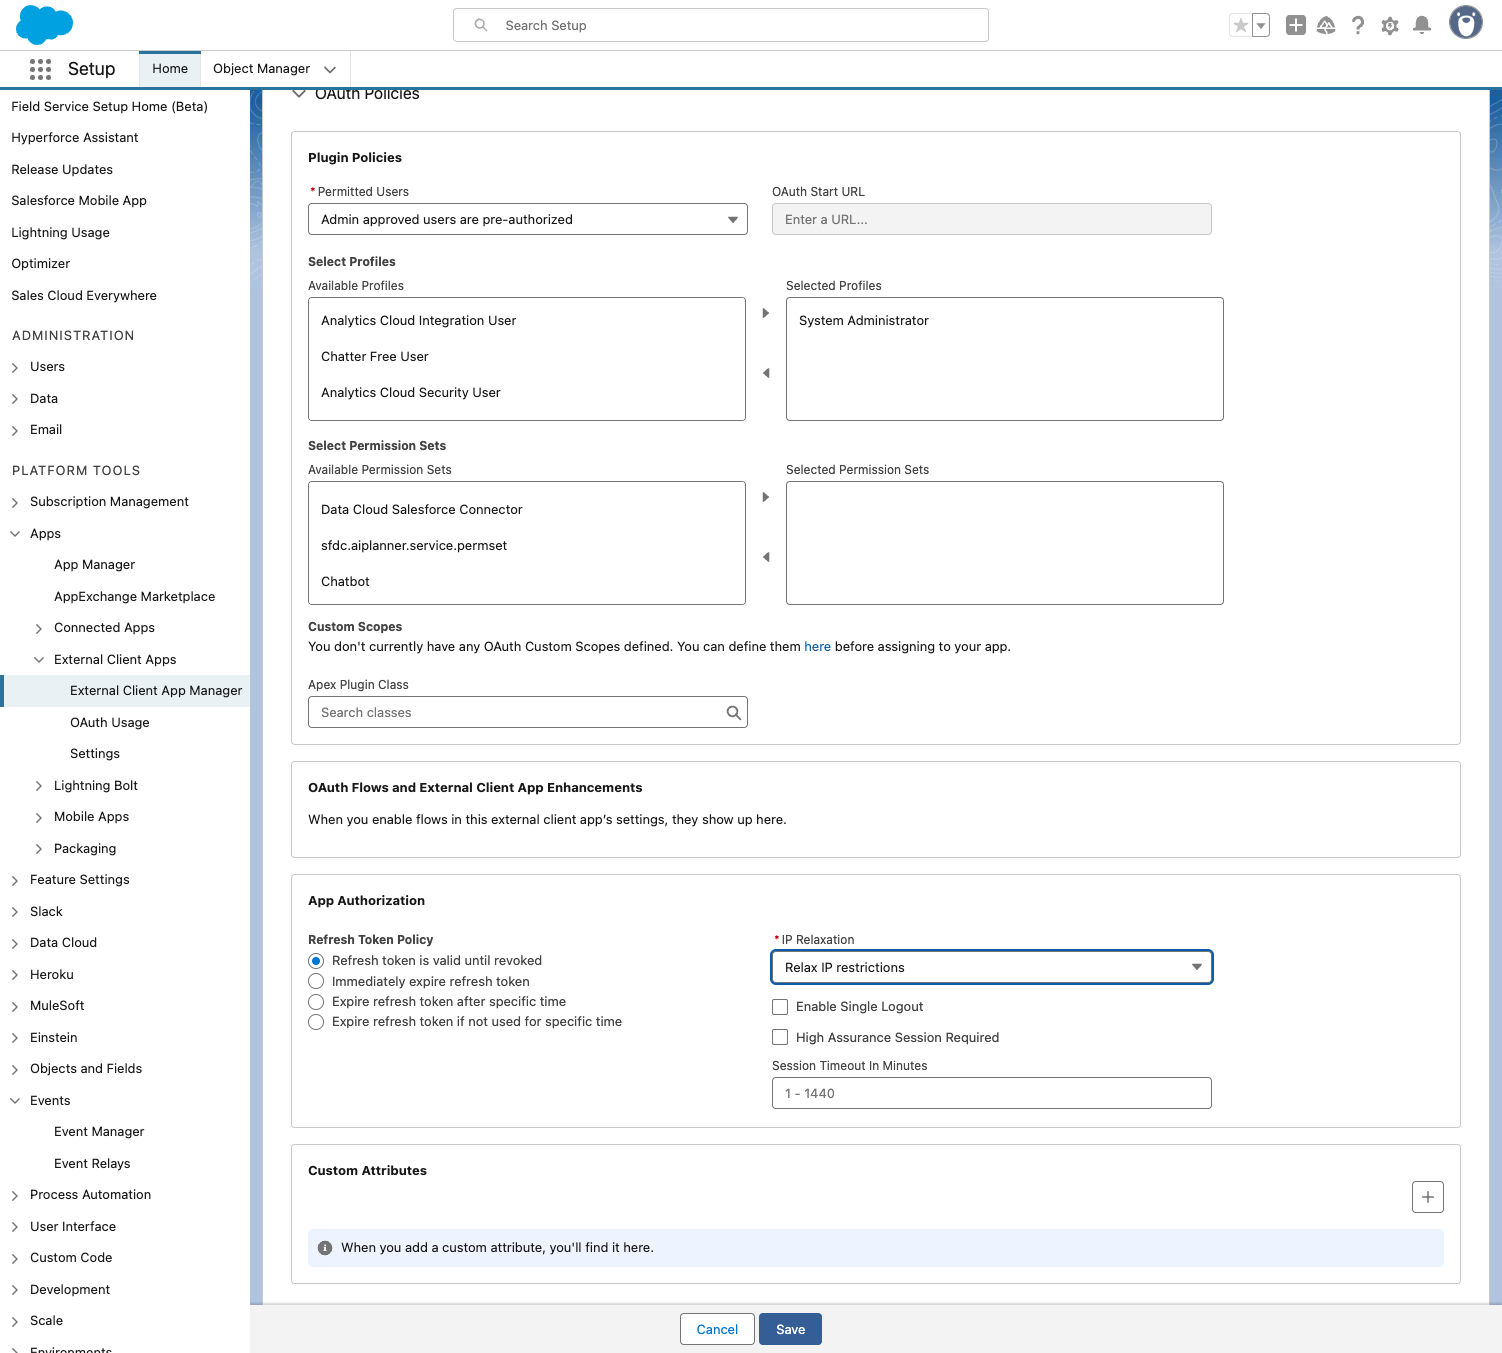
Task: Save the policy changes
Action: (x=790, y=1329)
